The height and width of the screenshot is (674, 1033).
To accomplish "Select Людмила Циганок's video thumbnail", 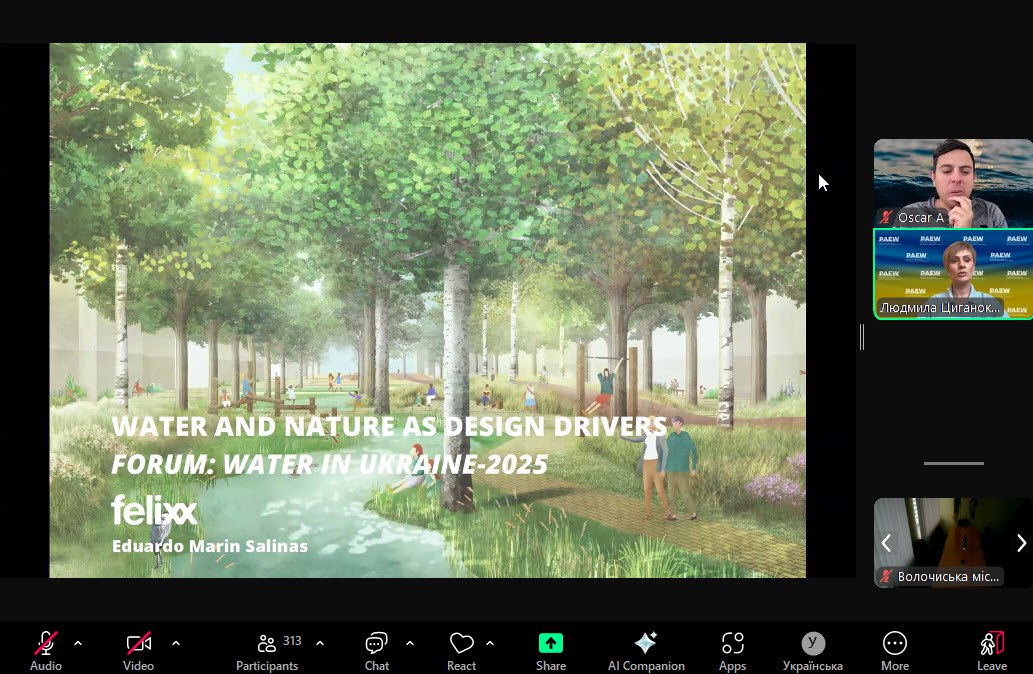I will click(952, 273).
